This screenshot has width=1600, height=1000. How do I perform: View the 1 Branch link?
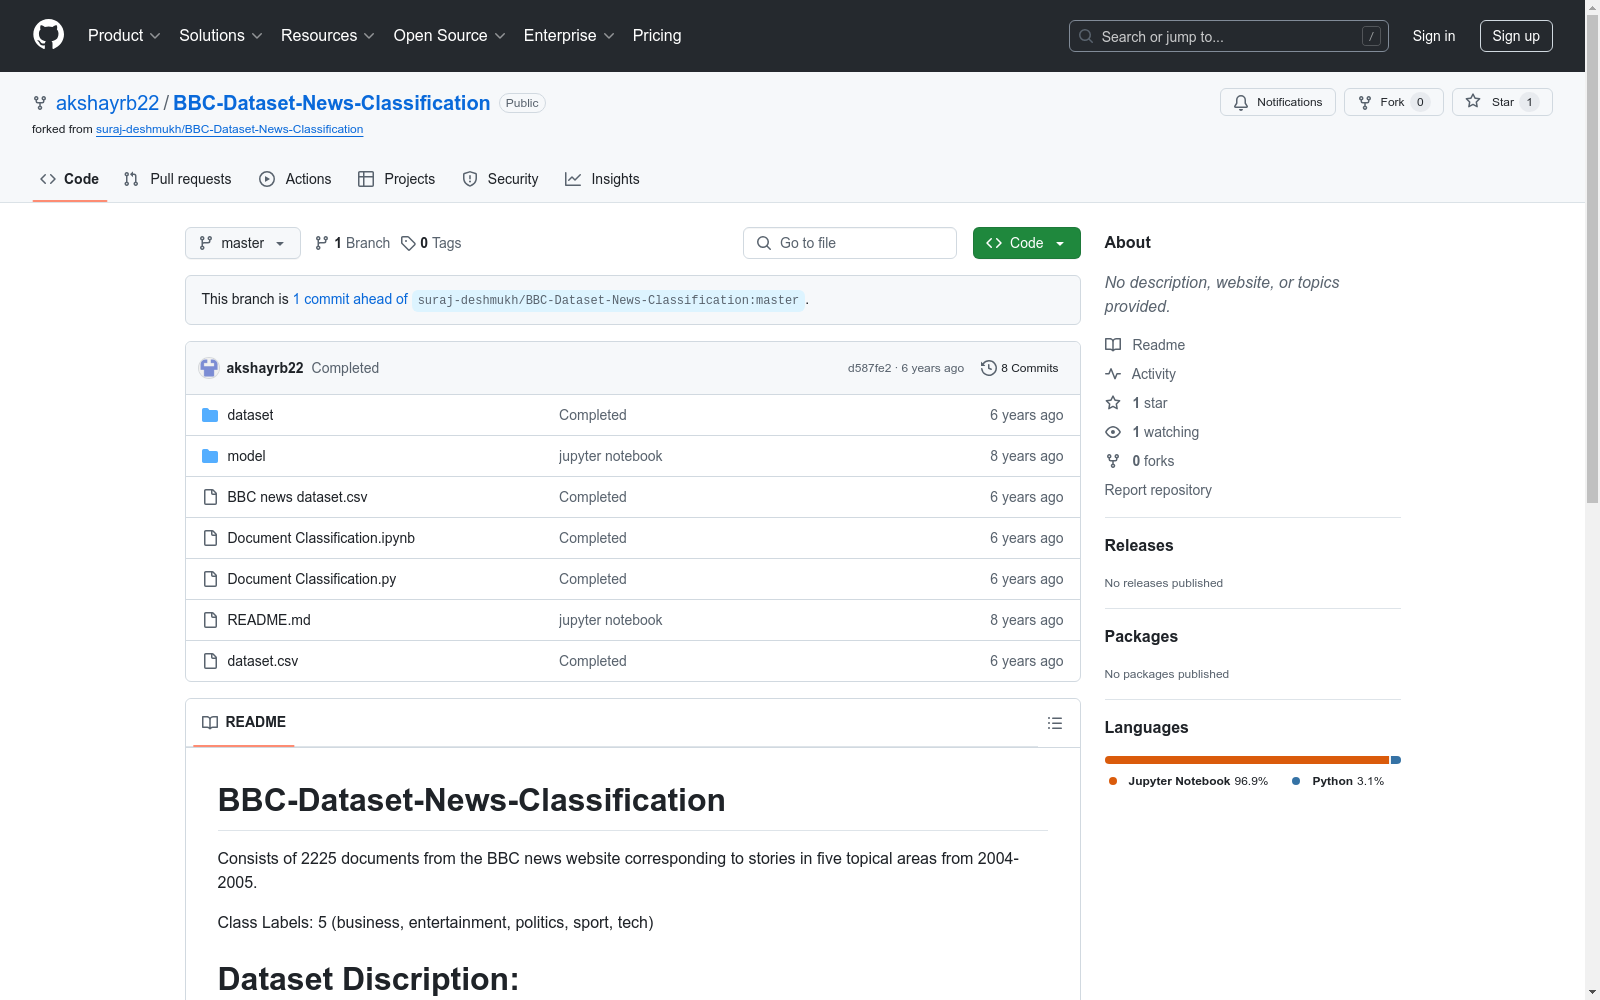pos(352,243)
